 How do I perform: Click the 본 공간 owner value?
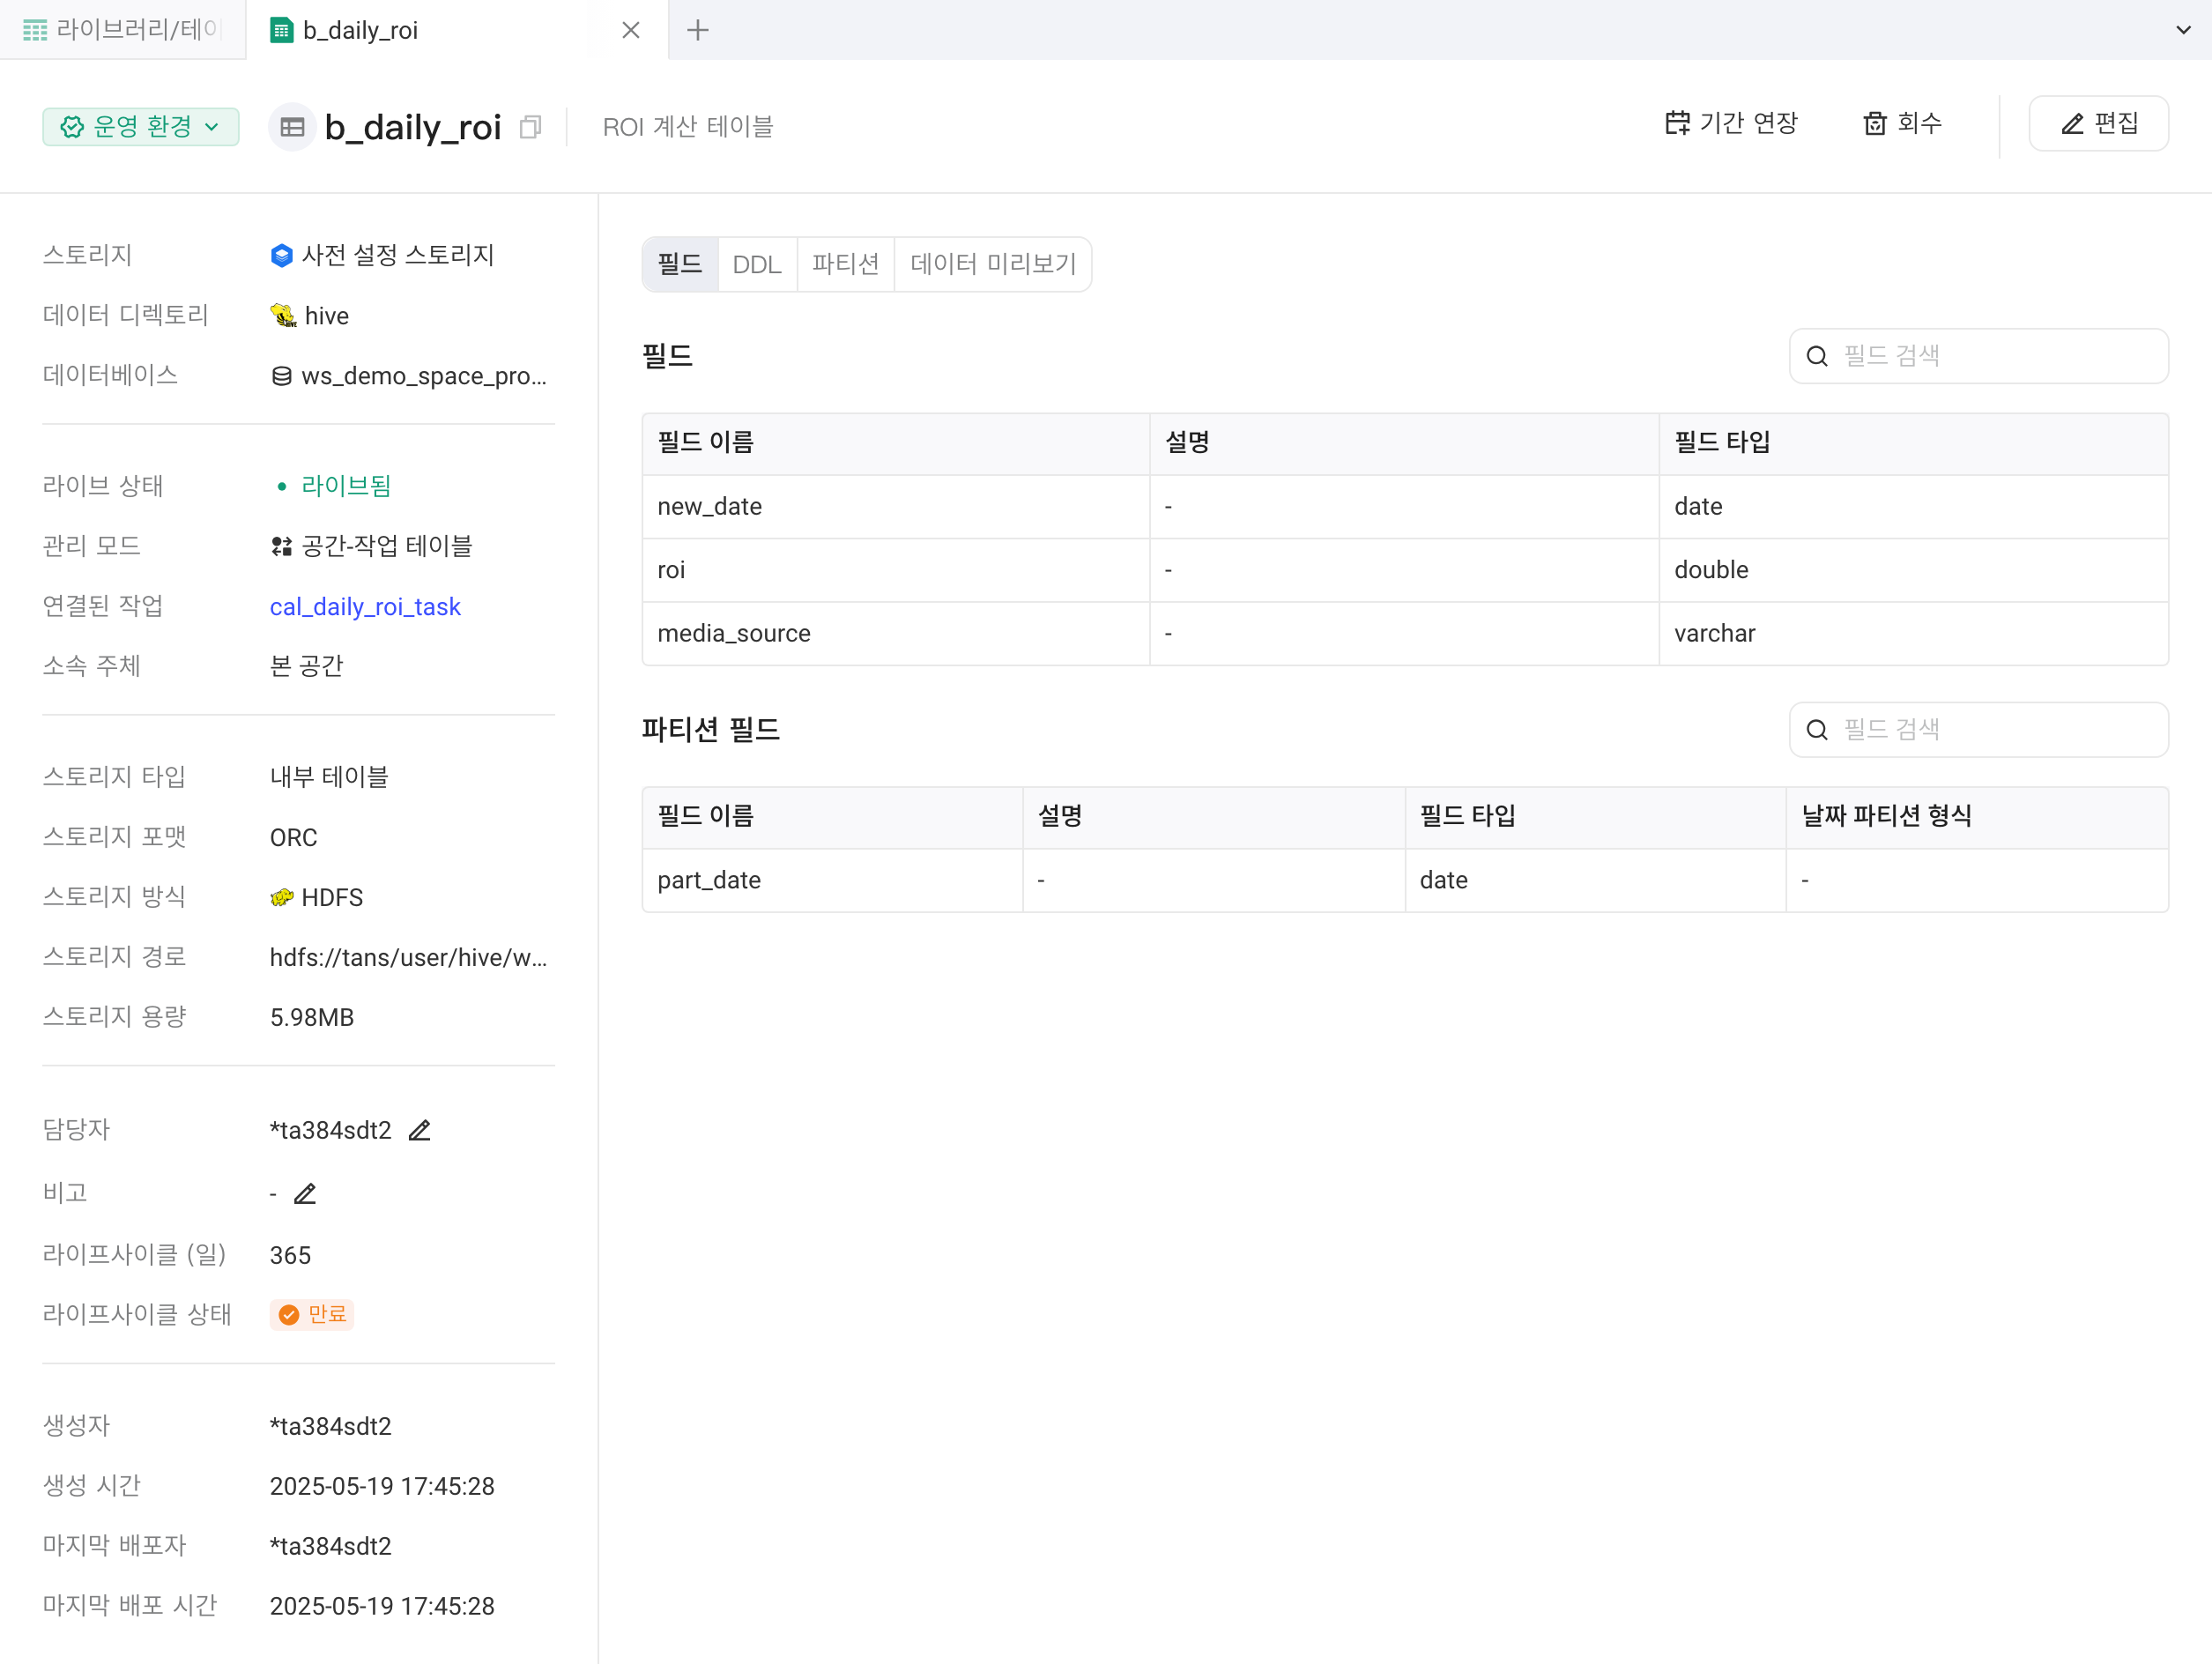[306, 666]
